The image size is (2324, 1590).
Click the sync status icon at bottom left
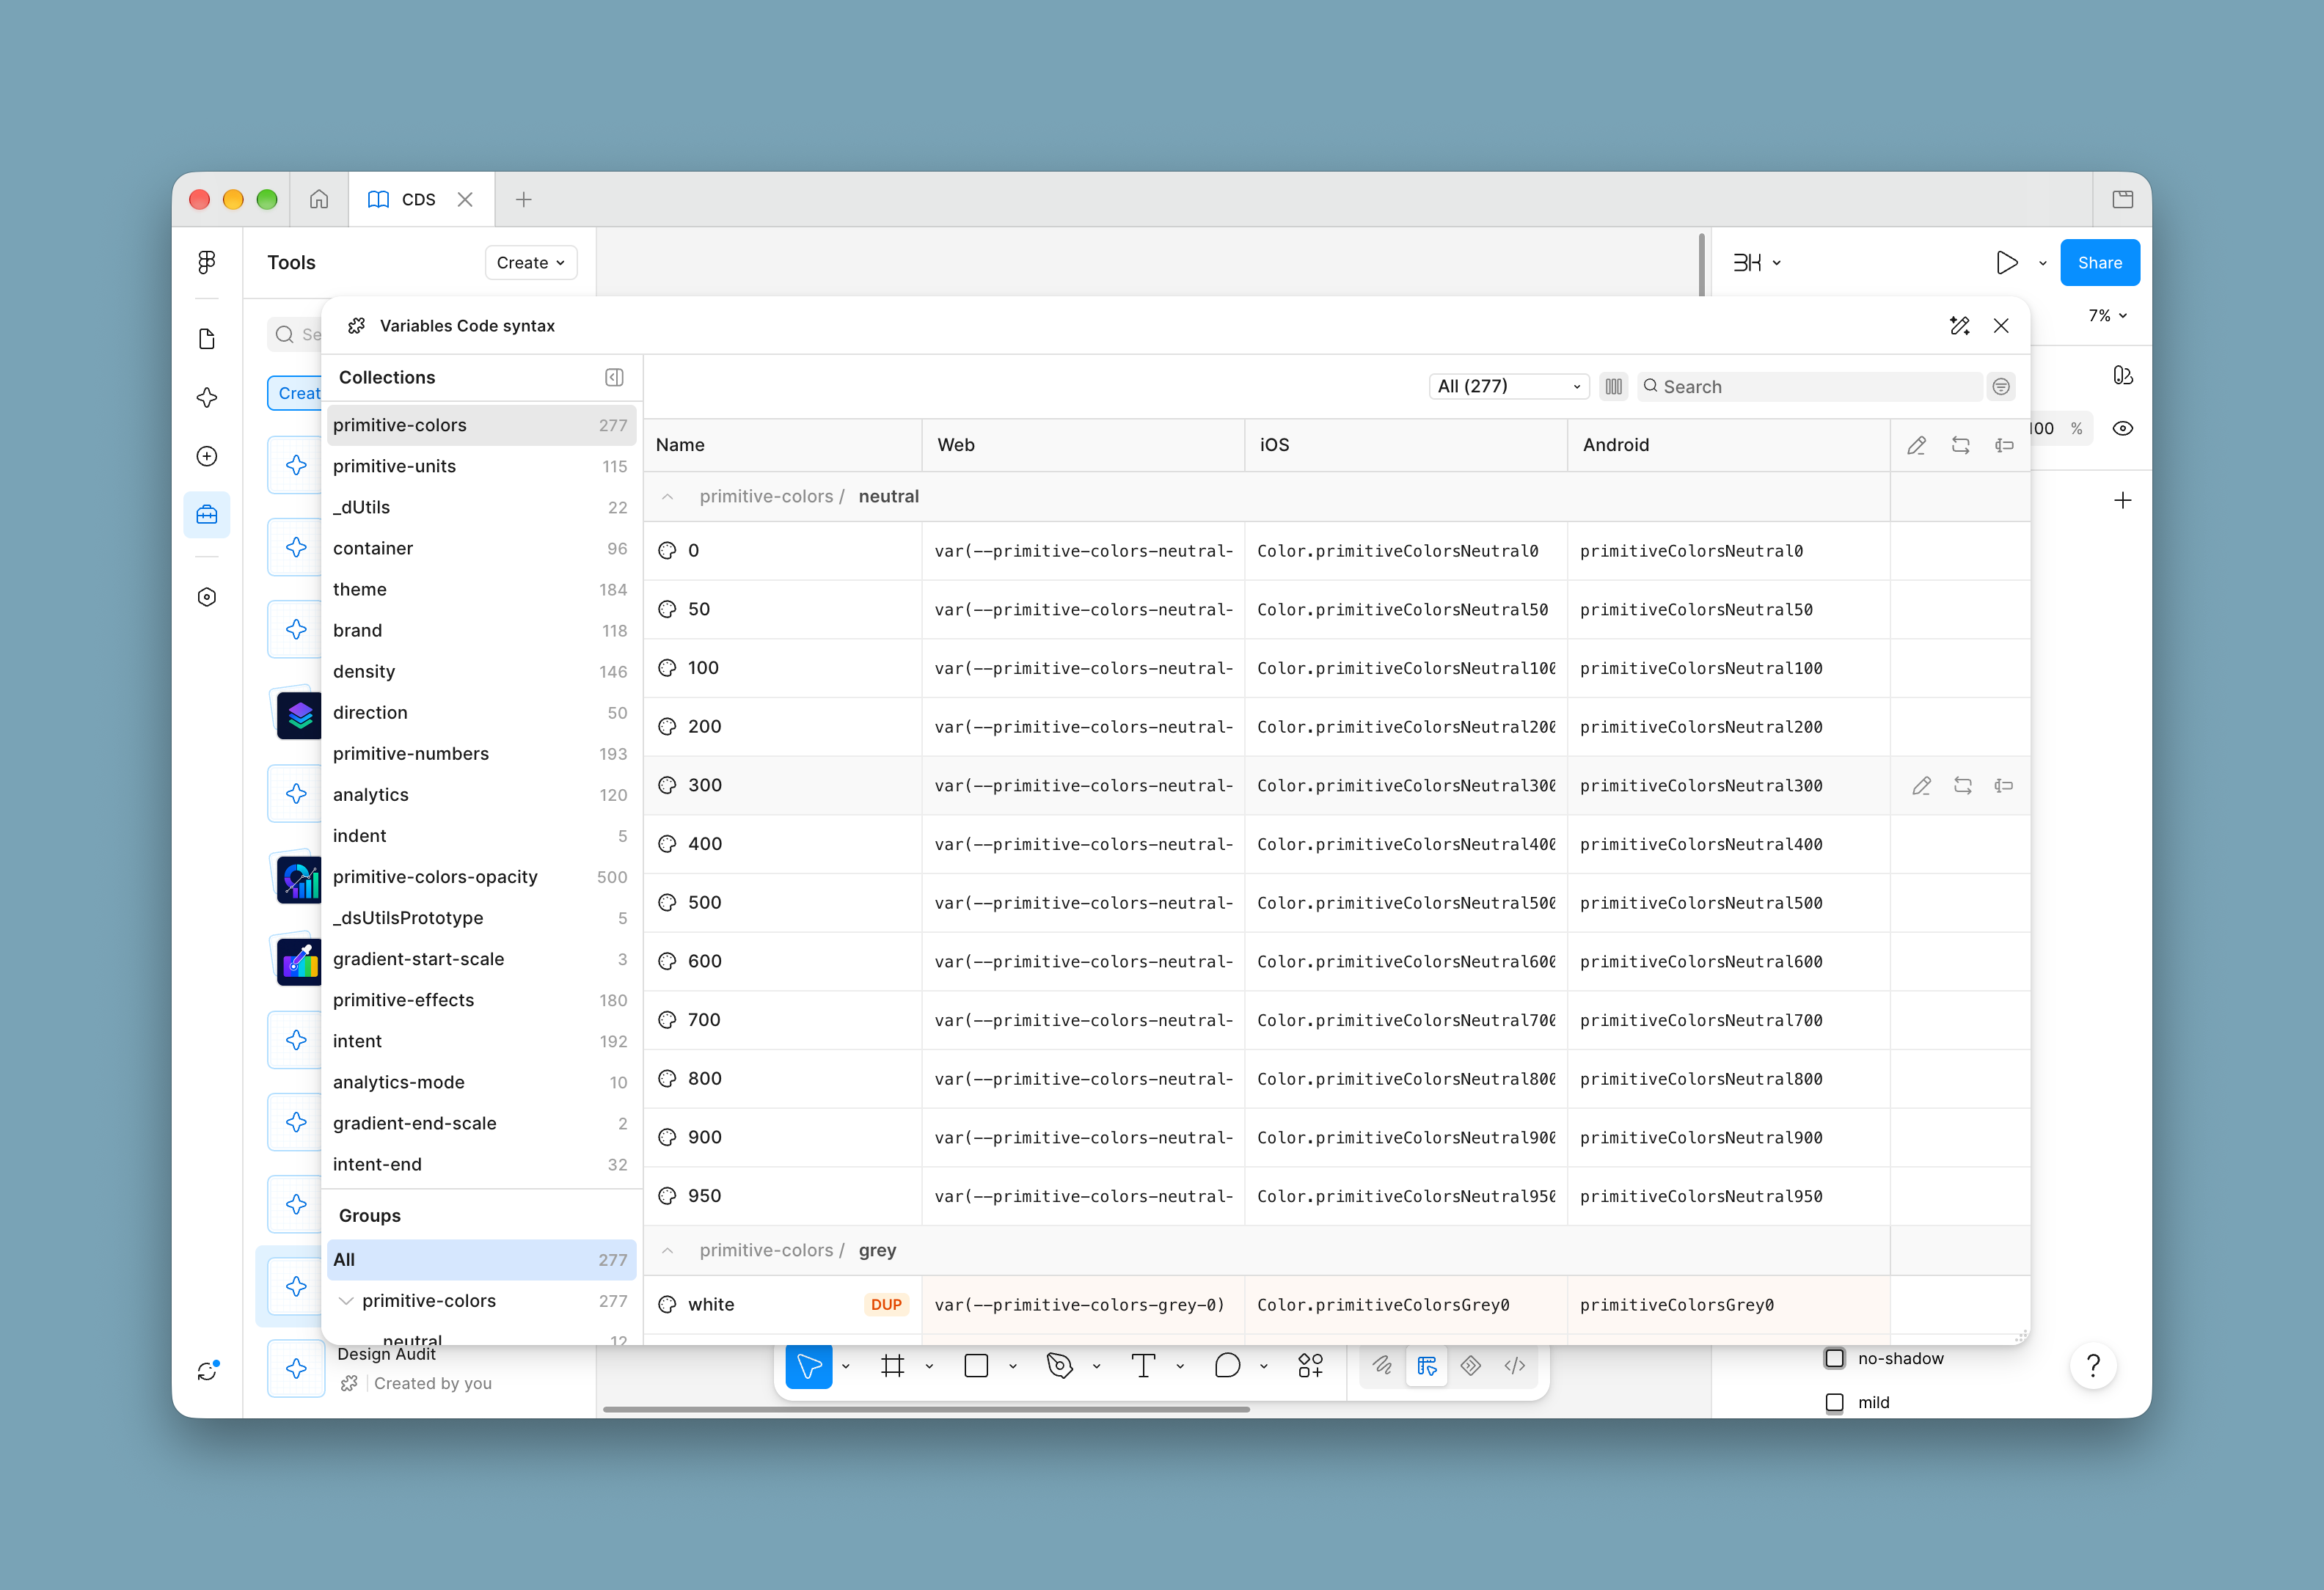[x=207, y=1371]
